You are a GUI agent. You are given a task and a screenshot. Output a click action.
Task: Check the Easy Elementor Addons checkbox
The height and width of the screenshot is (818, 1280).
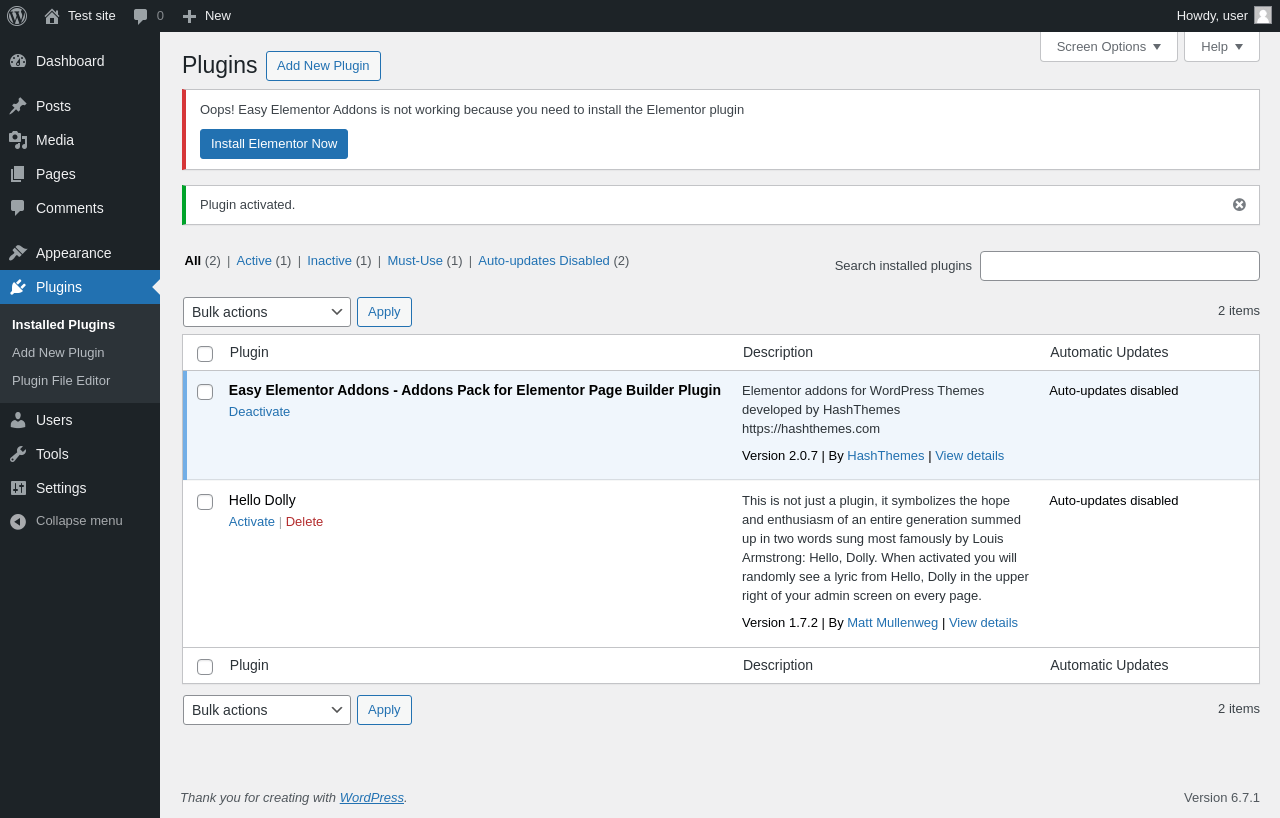click(205, 392)
